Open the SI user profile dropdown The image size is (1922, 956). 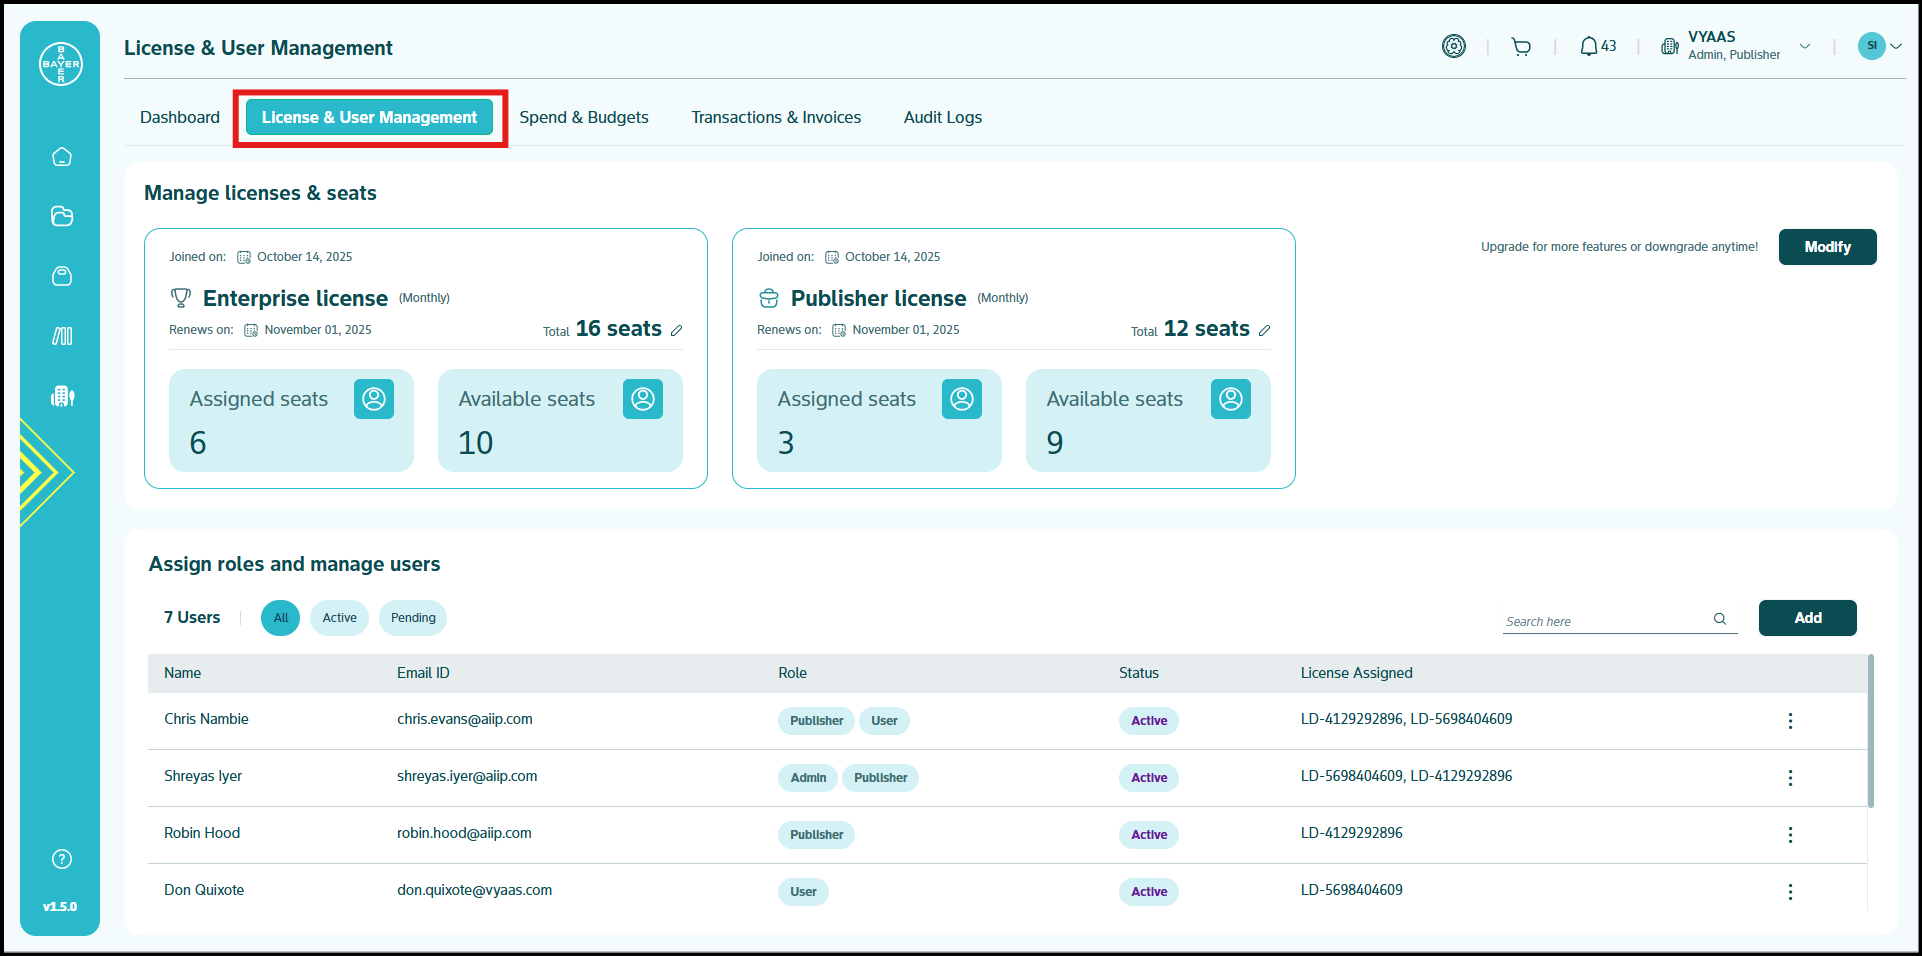click(1880, 46)
